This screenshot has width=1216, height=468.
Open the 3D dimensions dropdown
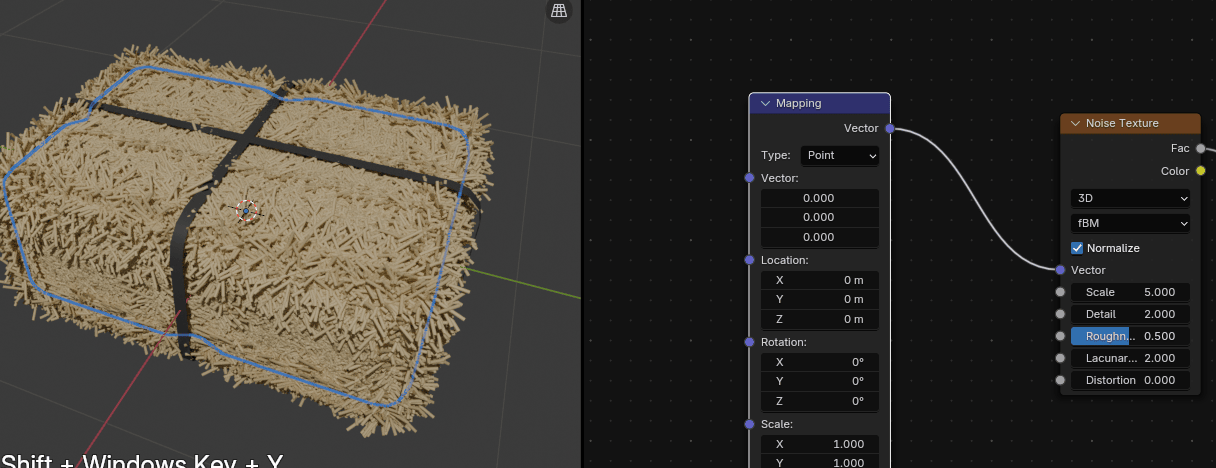(x=1130, y=198)
